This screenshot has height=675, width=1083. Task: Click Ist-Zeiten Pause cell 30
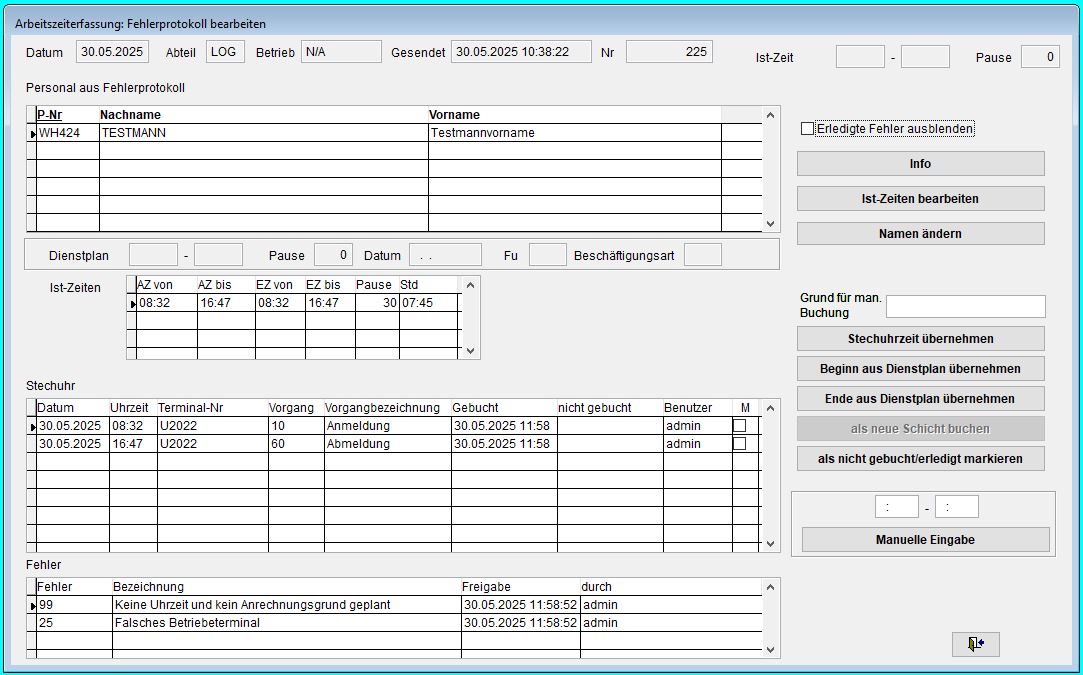tap(377, 303)
